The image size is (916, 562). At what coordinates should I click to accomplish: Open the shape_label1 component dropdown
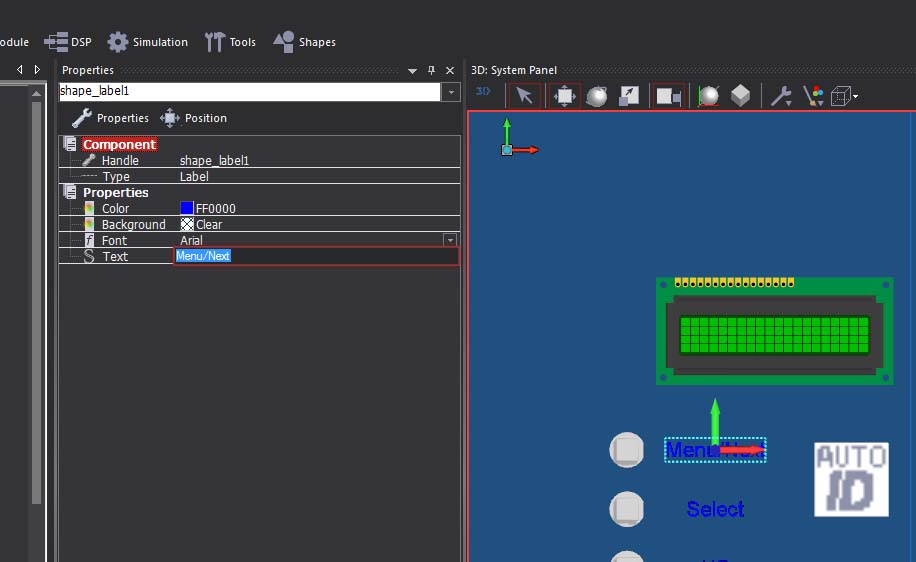[x=450, y=92]
